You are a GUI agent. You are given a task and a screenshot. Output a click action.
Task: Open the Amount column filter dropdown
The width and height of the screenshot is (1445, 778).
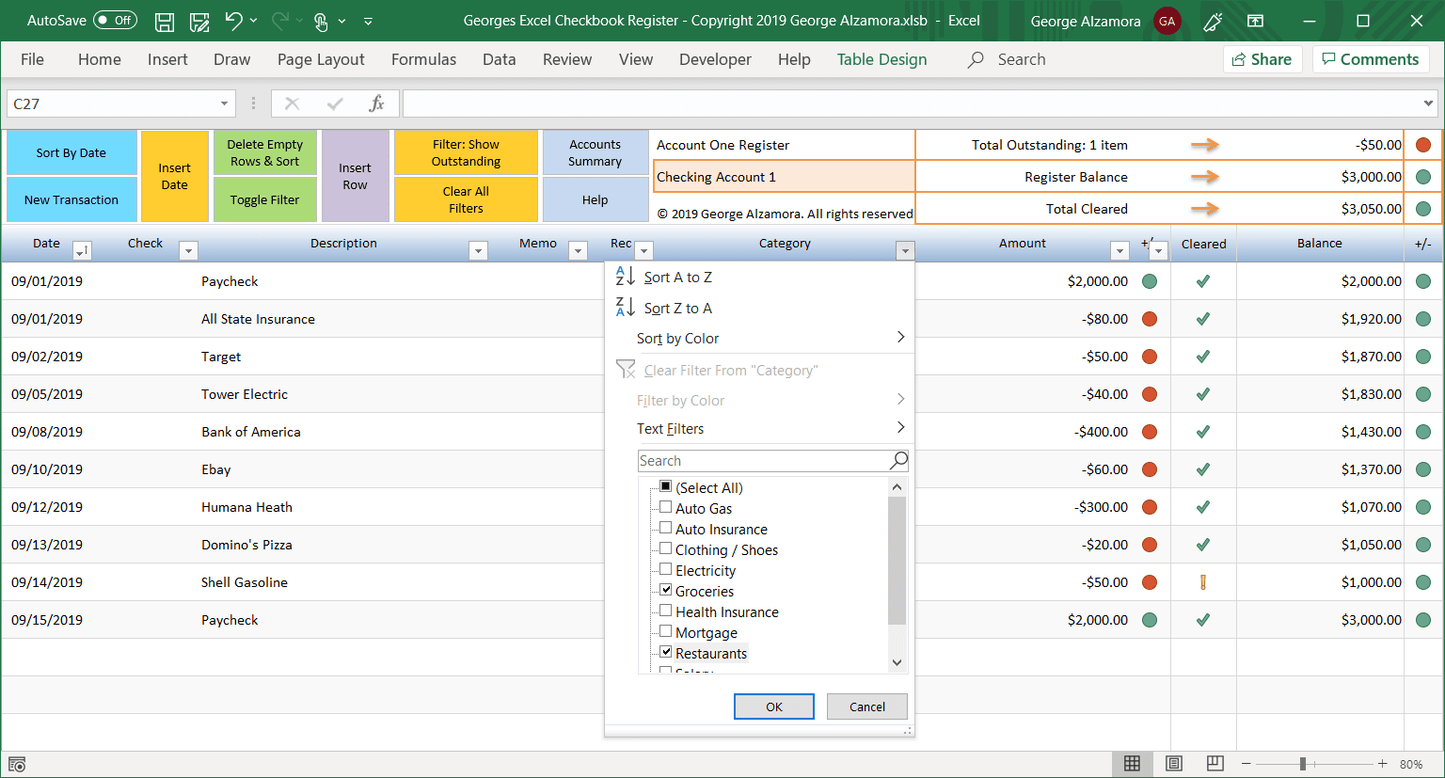pyautogui.click(x=1119, y=251)
